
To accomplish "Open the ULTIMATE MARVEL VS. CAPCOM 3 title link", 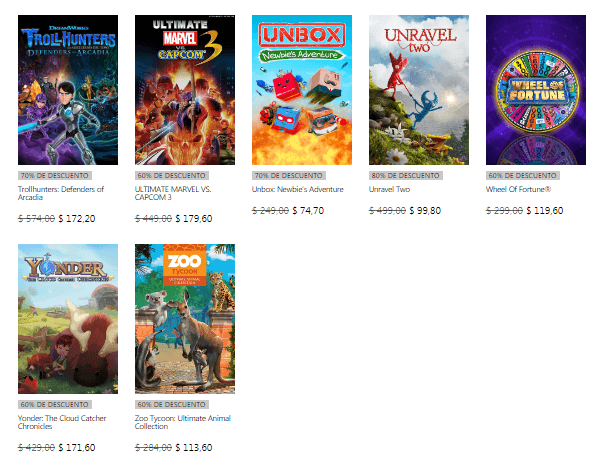I will (x=173, y=193).
